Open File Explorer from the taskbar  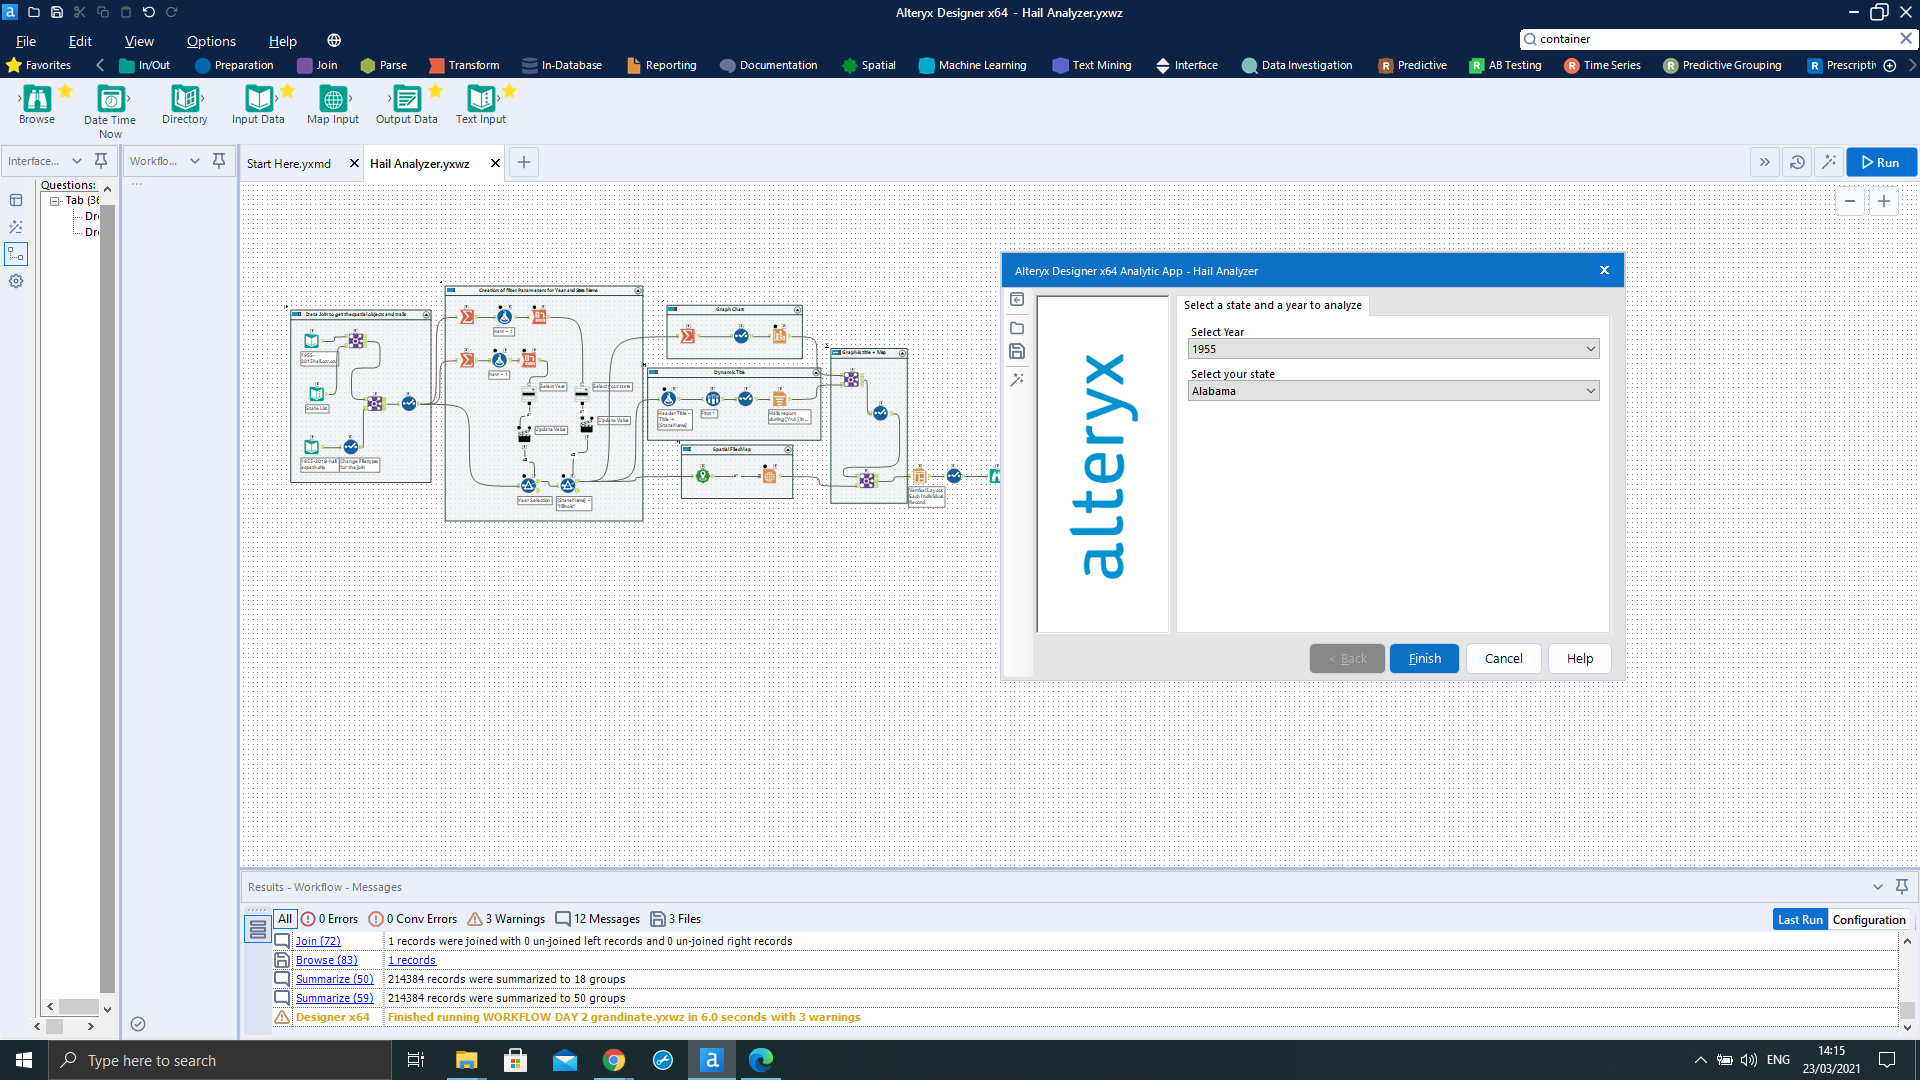point(467,1060)
